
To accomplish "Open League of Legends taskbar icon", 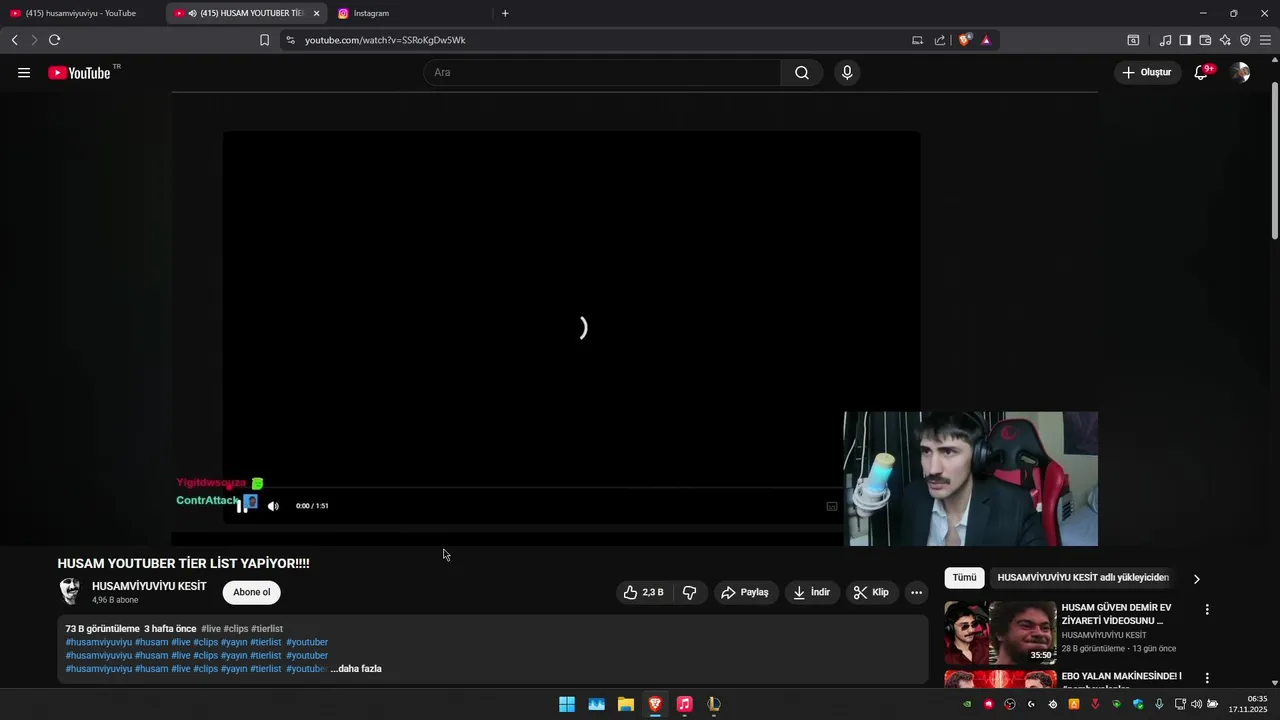I will click(713, 704).
